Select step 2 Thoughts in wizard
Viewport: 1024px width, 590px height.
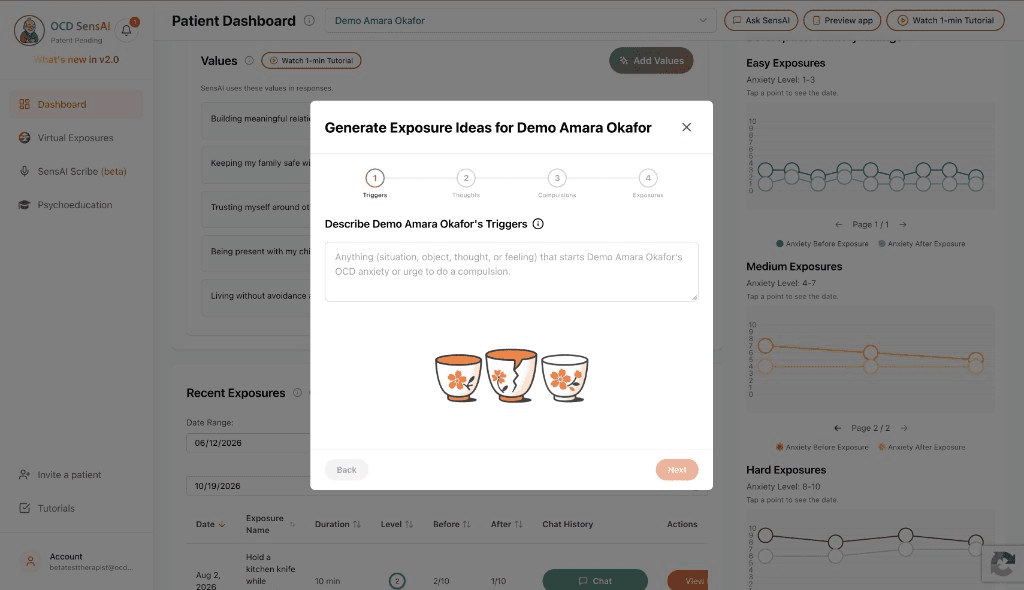[466, 178]
